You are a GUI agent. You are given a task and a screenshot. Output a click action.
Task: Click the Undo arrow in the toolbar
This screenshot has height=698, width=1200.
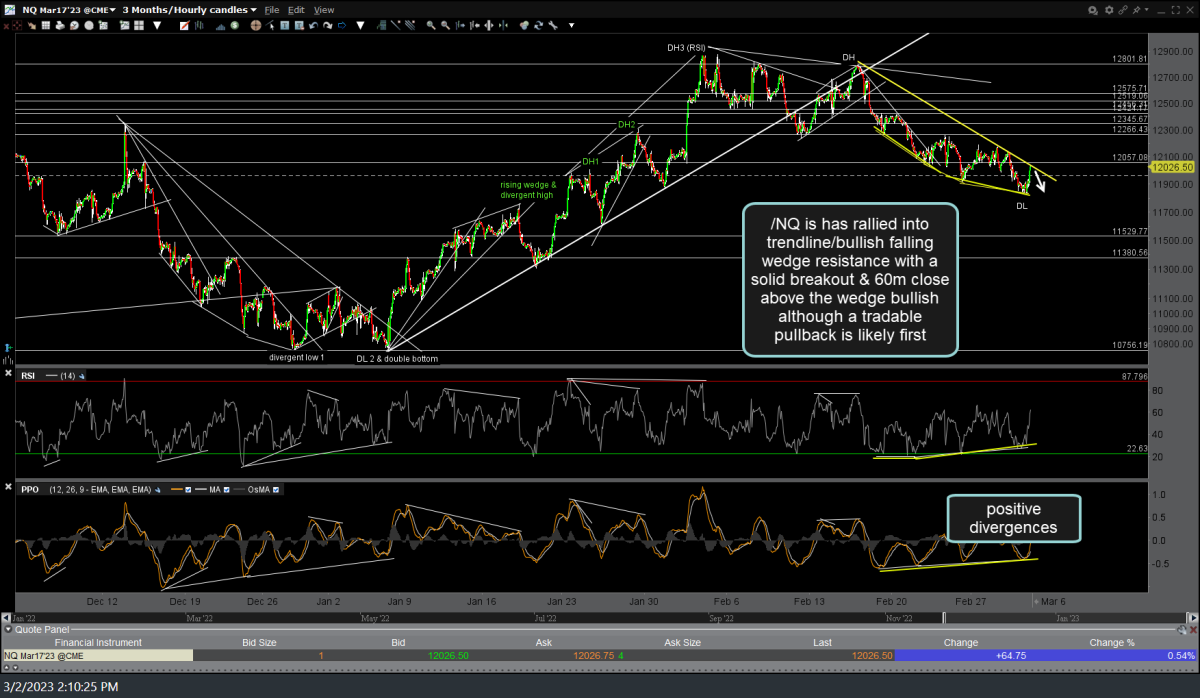tap(313, 24)
